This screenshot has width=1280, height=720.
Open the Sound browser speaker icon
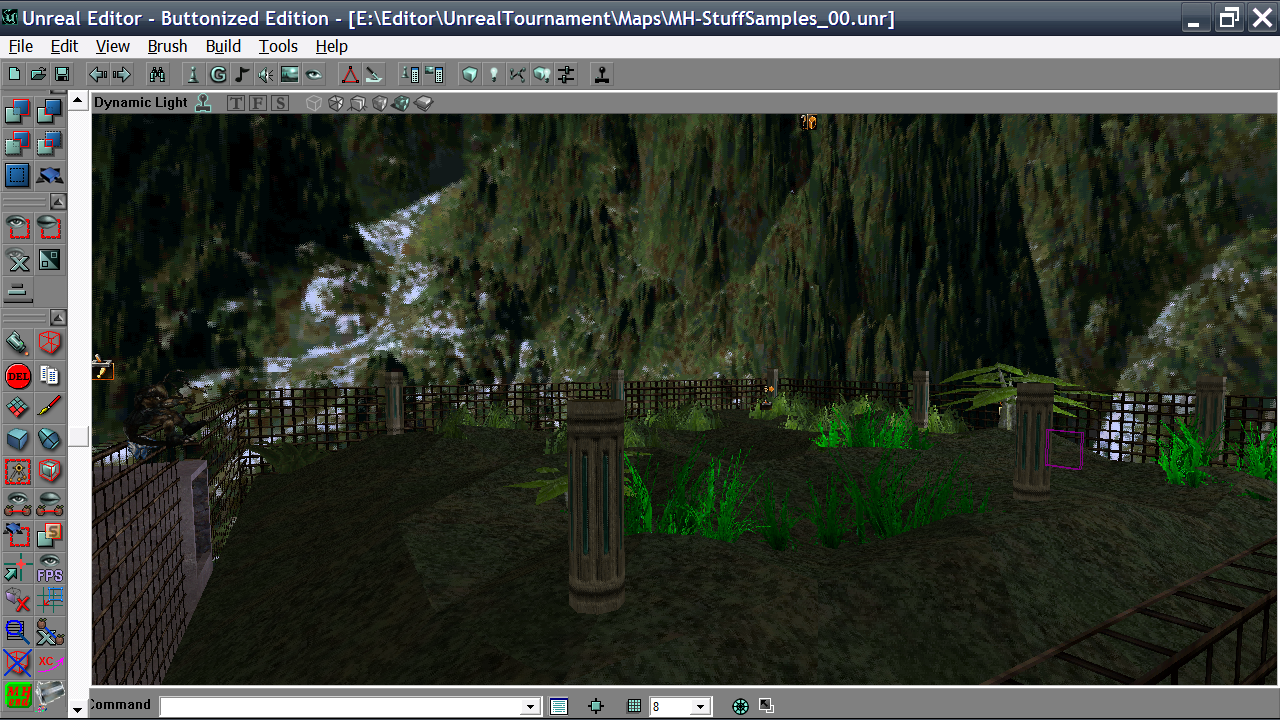266,74
